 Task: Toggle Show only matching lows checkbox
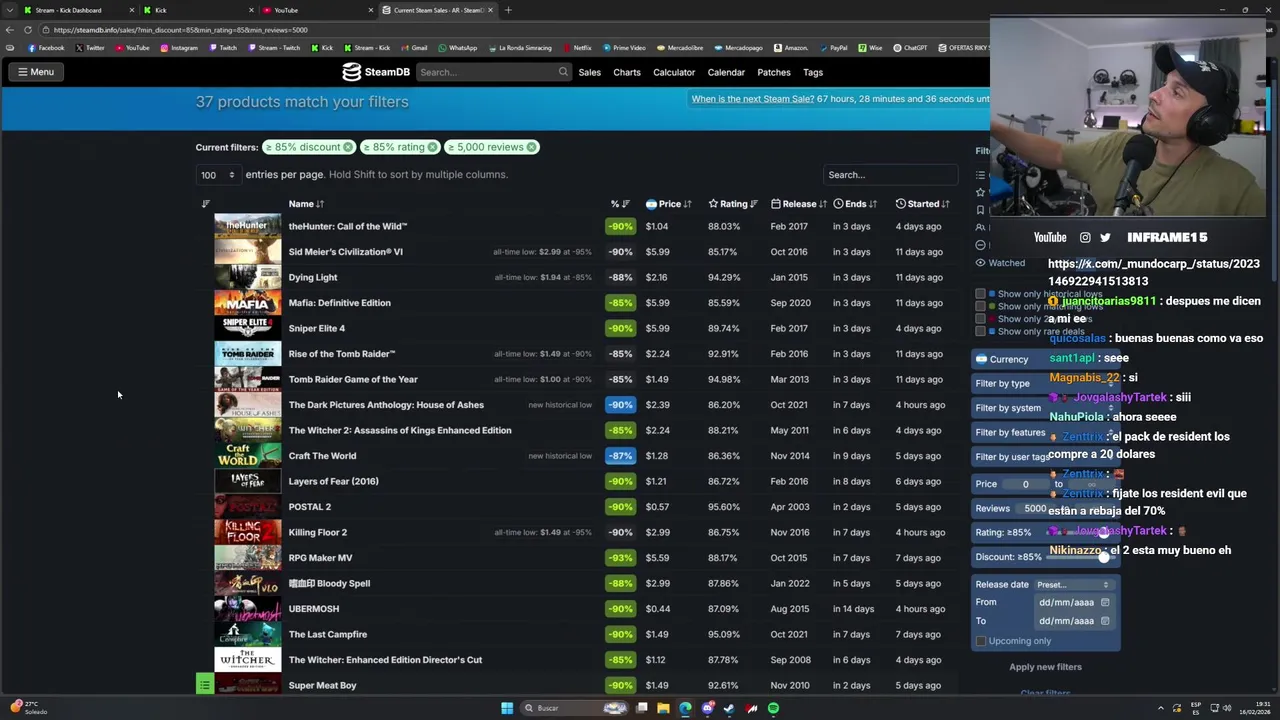pyautogui.click(x=980, y=306)
